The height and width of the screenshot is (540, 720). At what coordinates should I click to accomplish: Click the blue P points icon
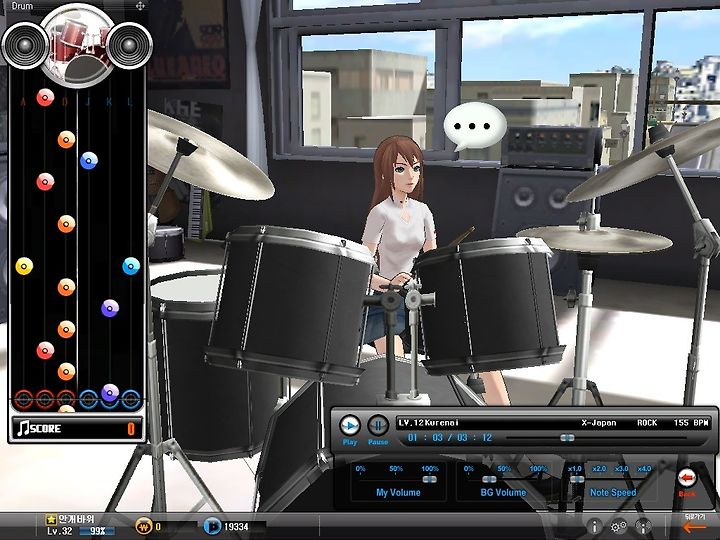coord(212,526)
